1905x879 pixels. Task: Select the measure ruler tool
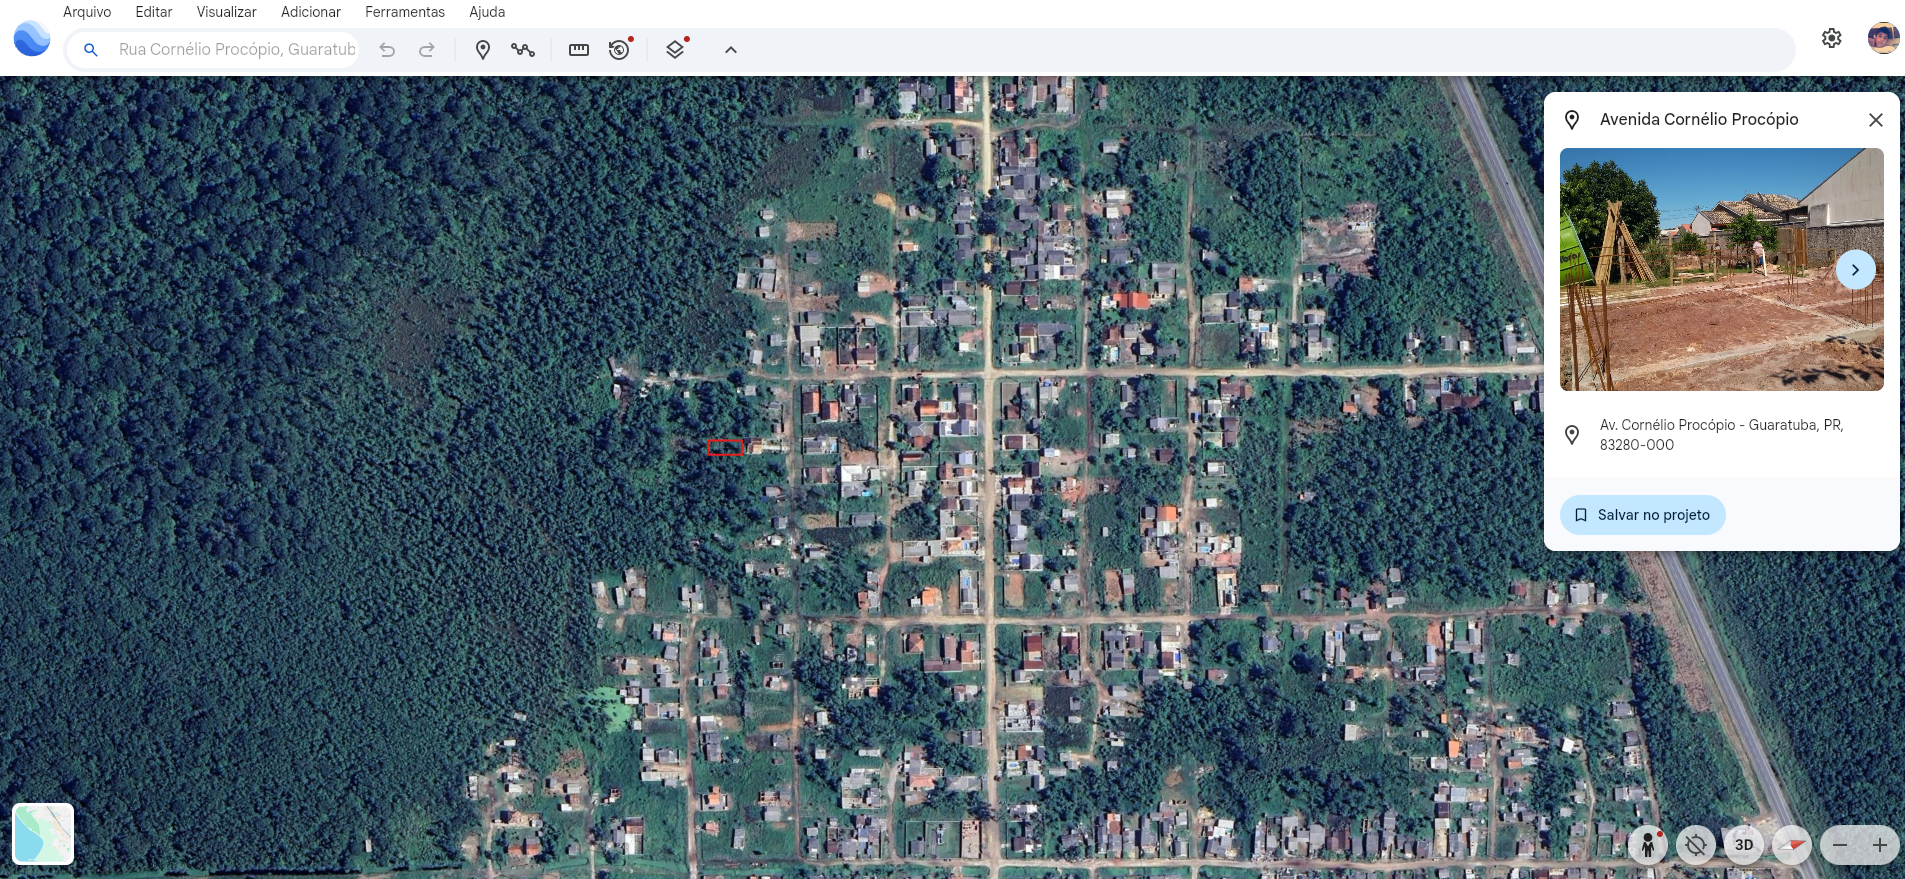tap(579, 49)
